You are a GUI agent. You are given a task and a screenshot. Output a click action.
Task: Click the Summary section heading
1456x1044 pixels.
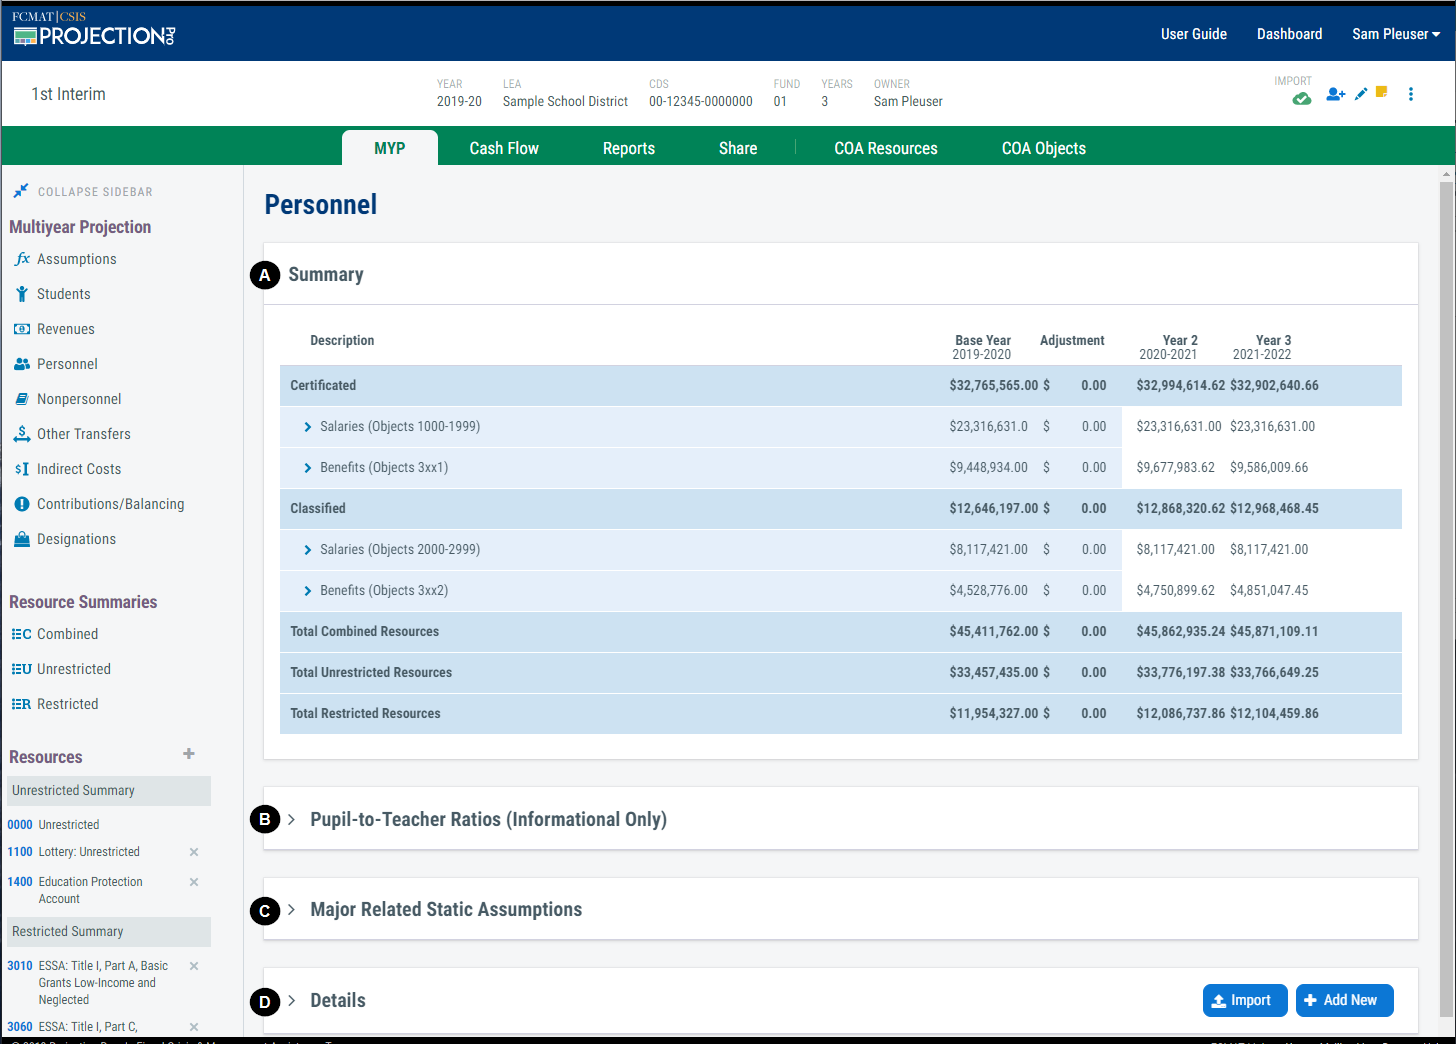[326, 275]
